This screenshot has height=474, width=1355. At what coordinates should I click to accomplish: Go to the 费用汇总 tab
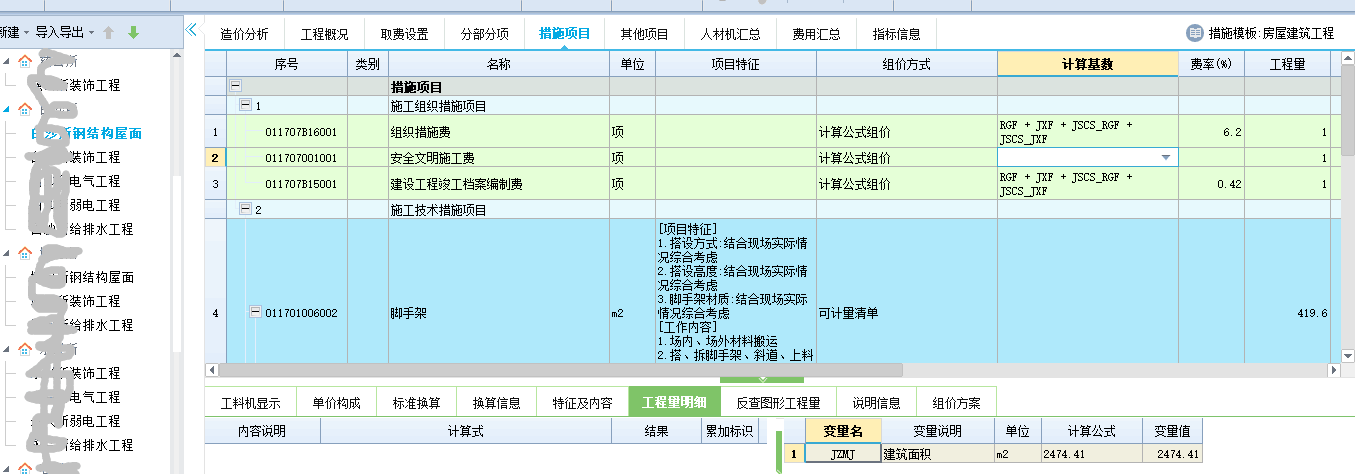coord(816,34)
